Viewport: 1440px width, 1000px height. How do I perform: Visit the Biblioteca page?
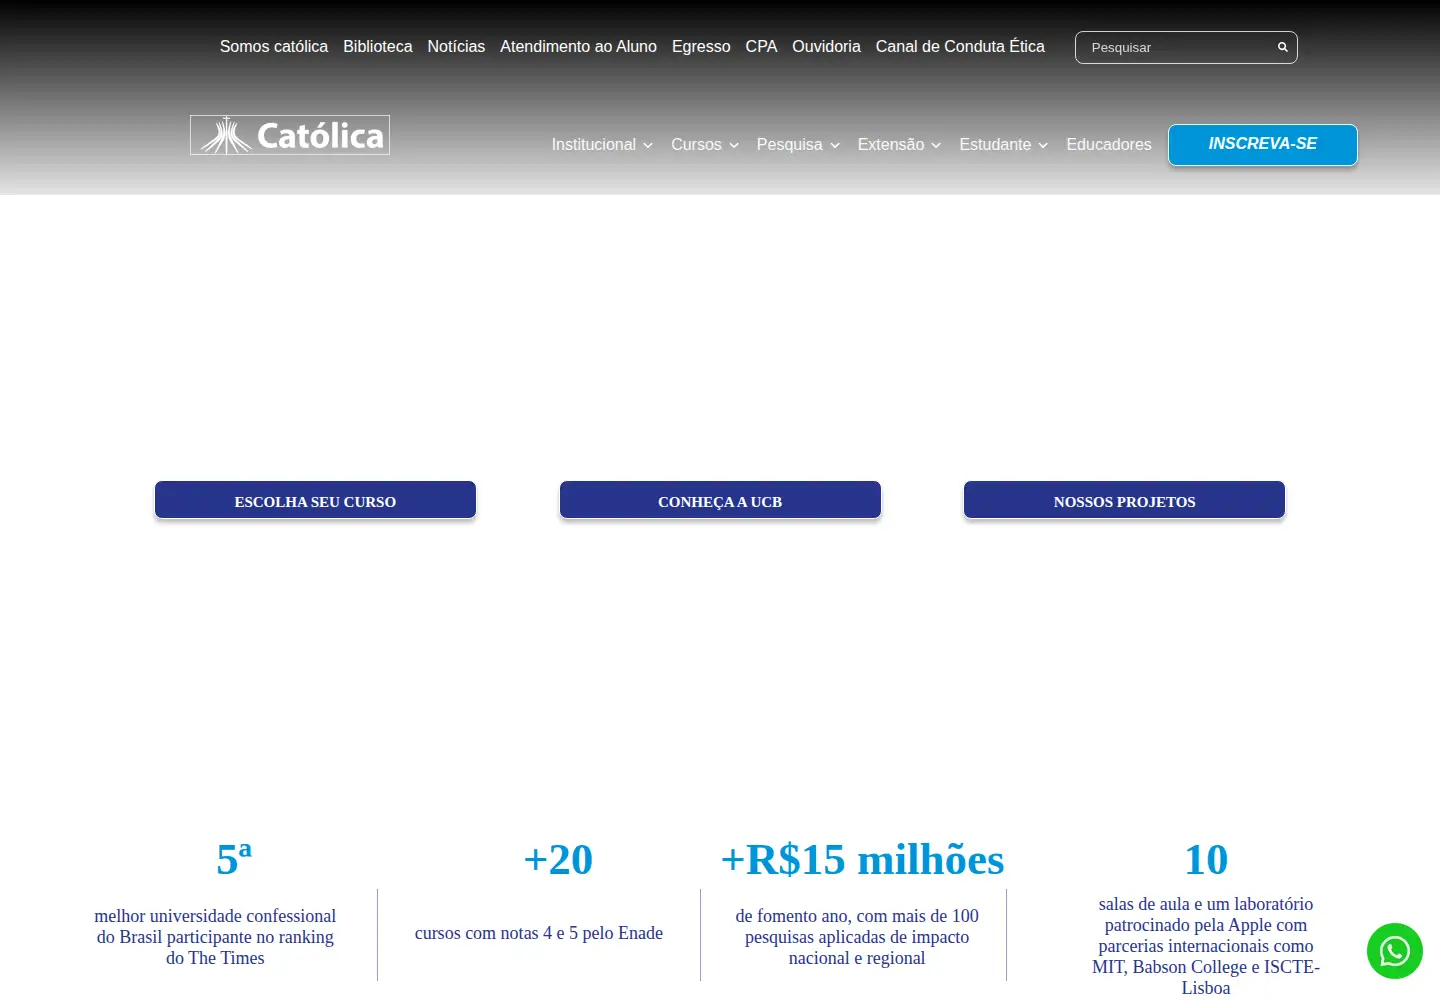[378, 47]
